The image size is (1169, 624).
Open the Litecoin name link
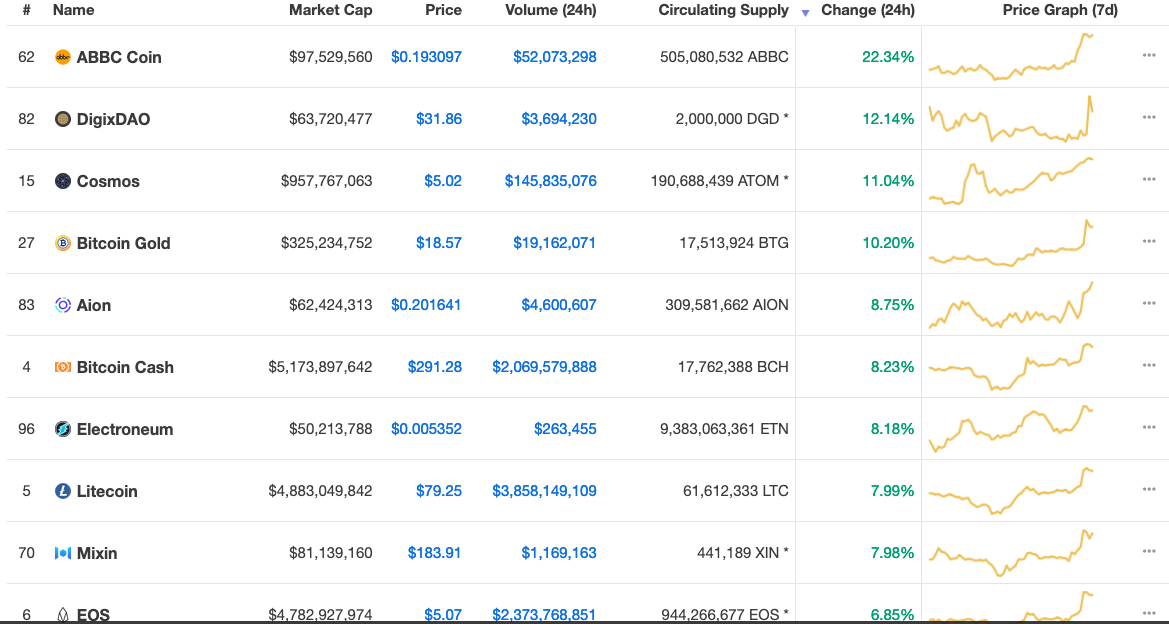pos(107,491)
